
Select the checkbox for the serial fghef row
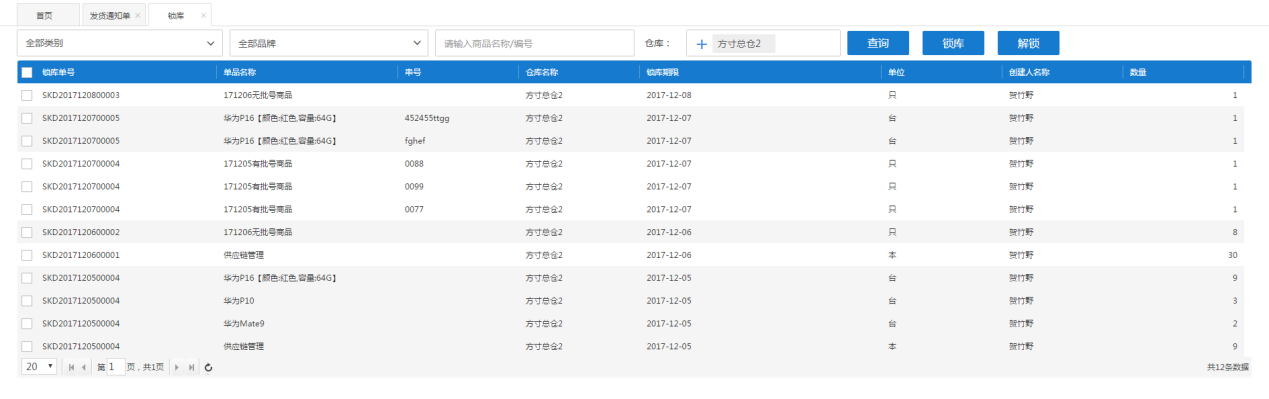coord(27,141)
